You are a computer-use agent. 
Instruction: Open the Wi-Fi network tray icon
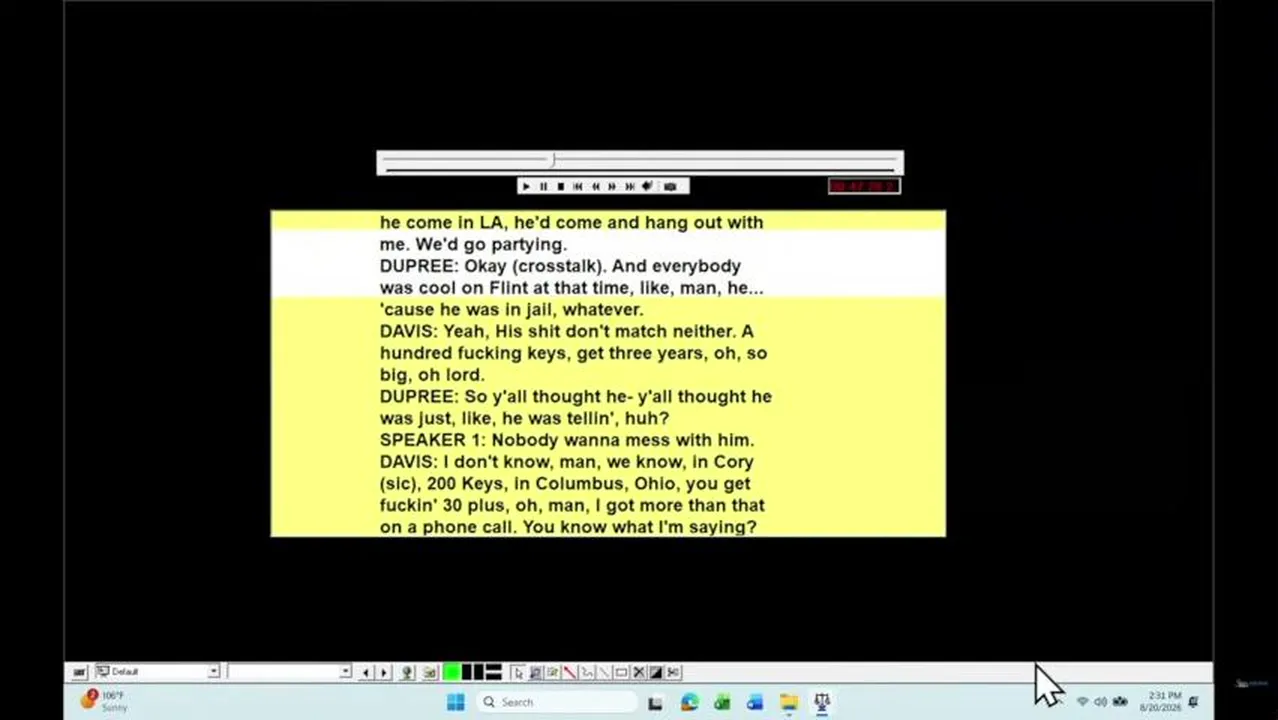point(1082,702)
